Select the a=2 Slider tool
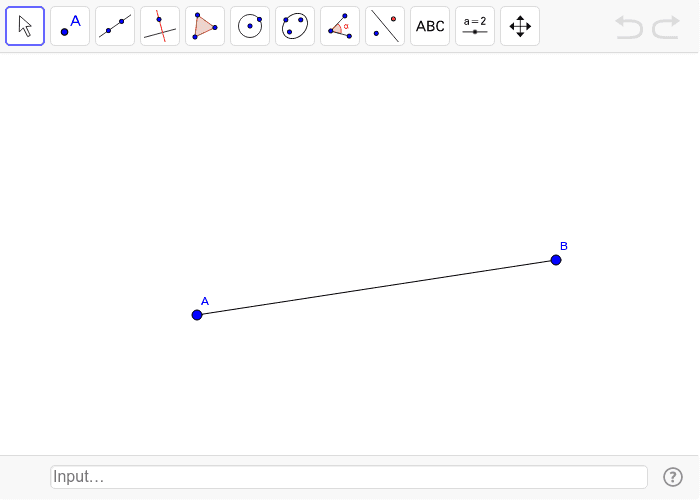 (x=475, y=26)
